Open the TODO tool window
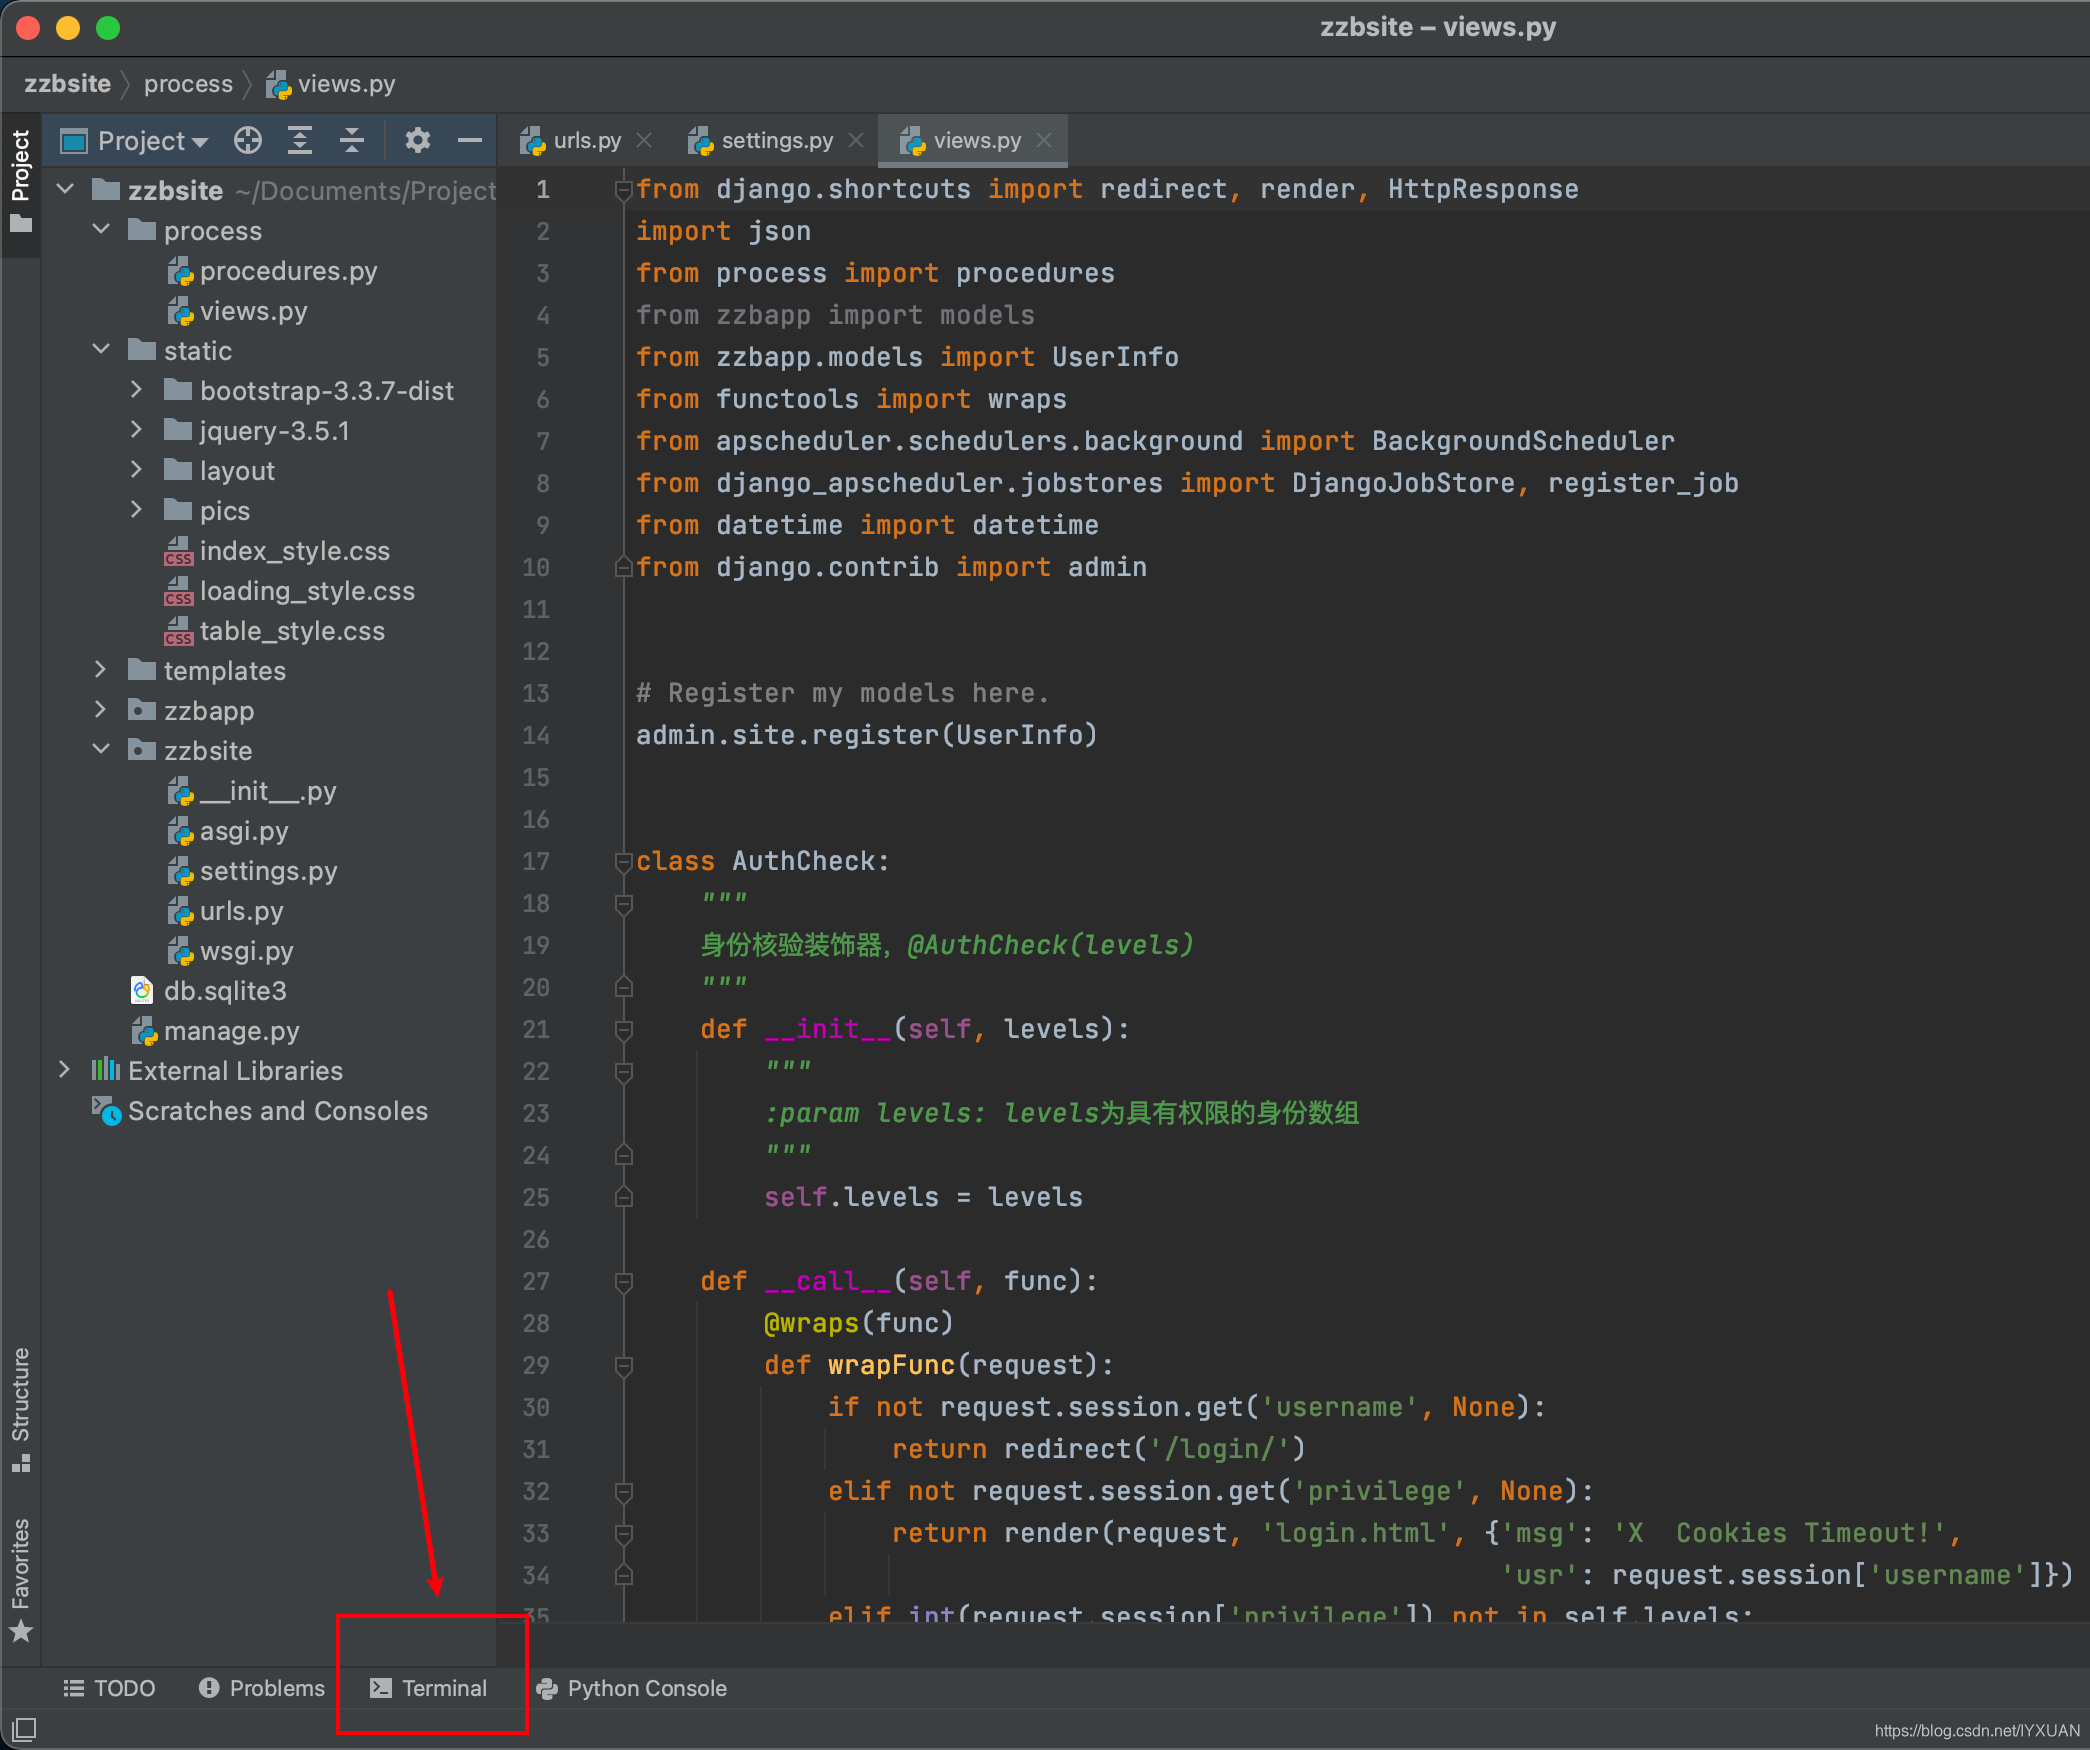This screenshot has height=1750, width=2090. point(109,1688)
